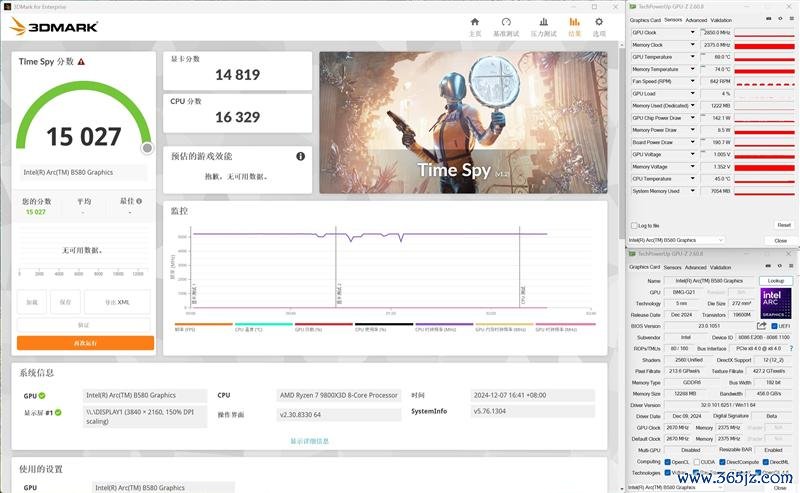Click the orange run again button

point(85,343)
